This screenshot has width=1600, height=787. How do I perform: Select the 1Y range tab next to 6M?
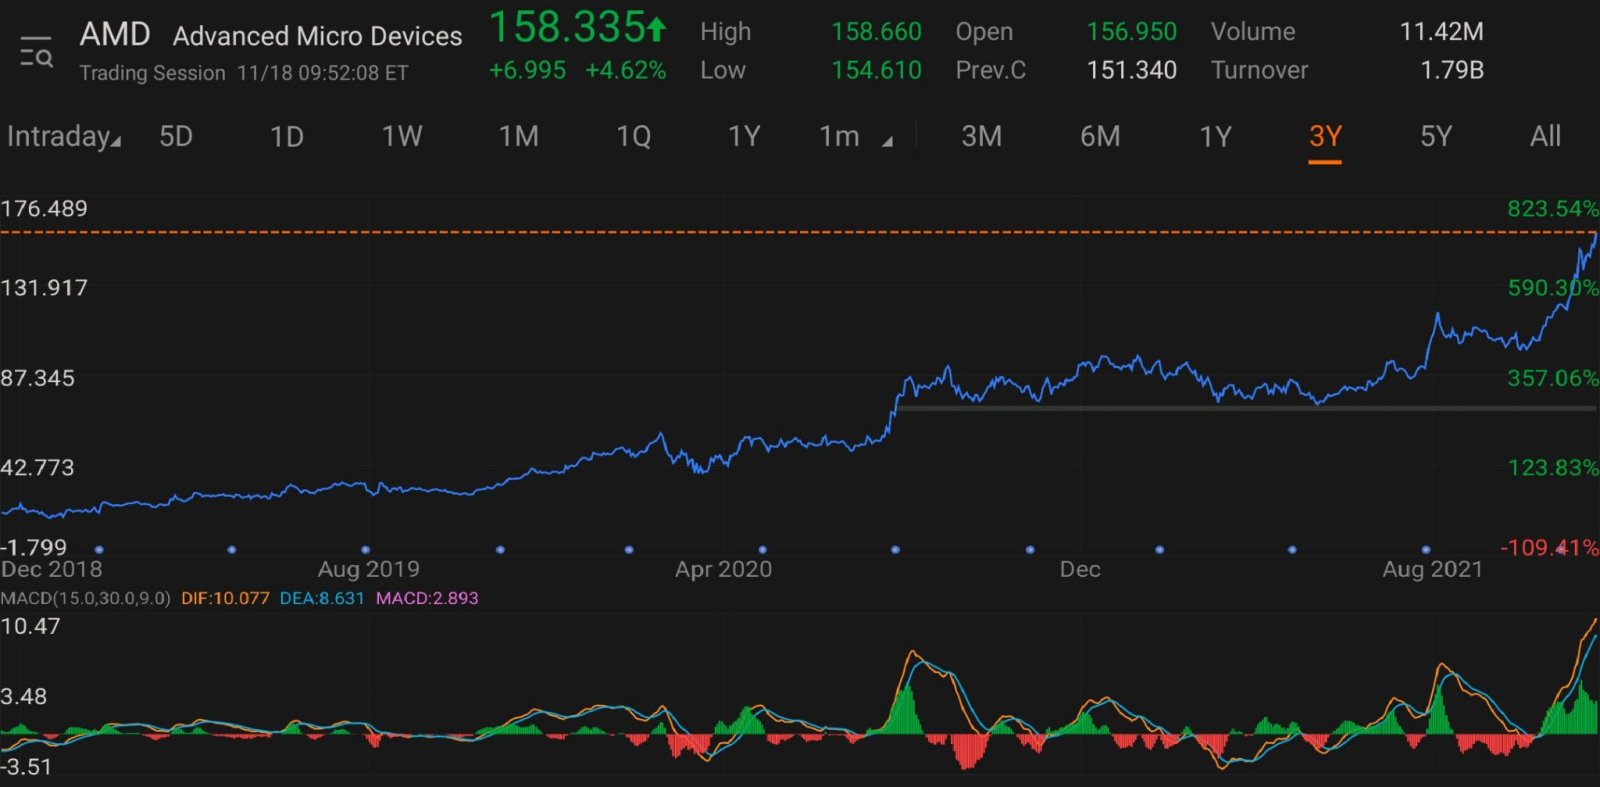1216,136
